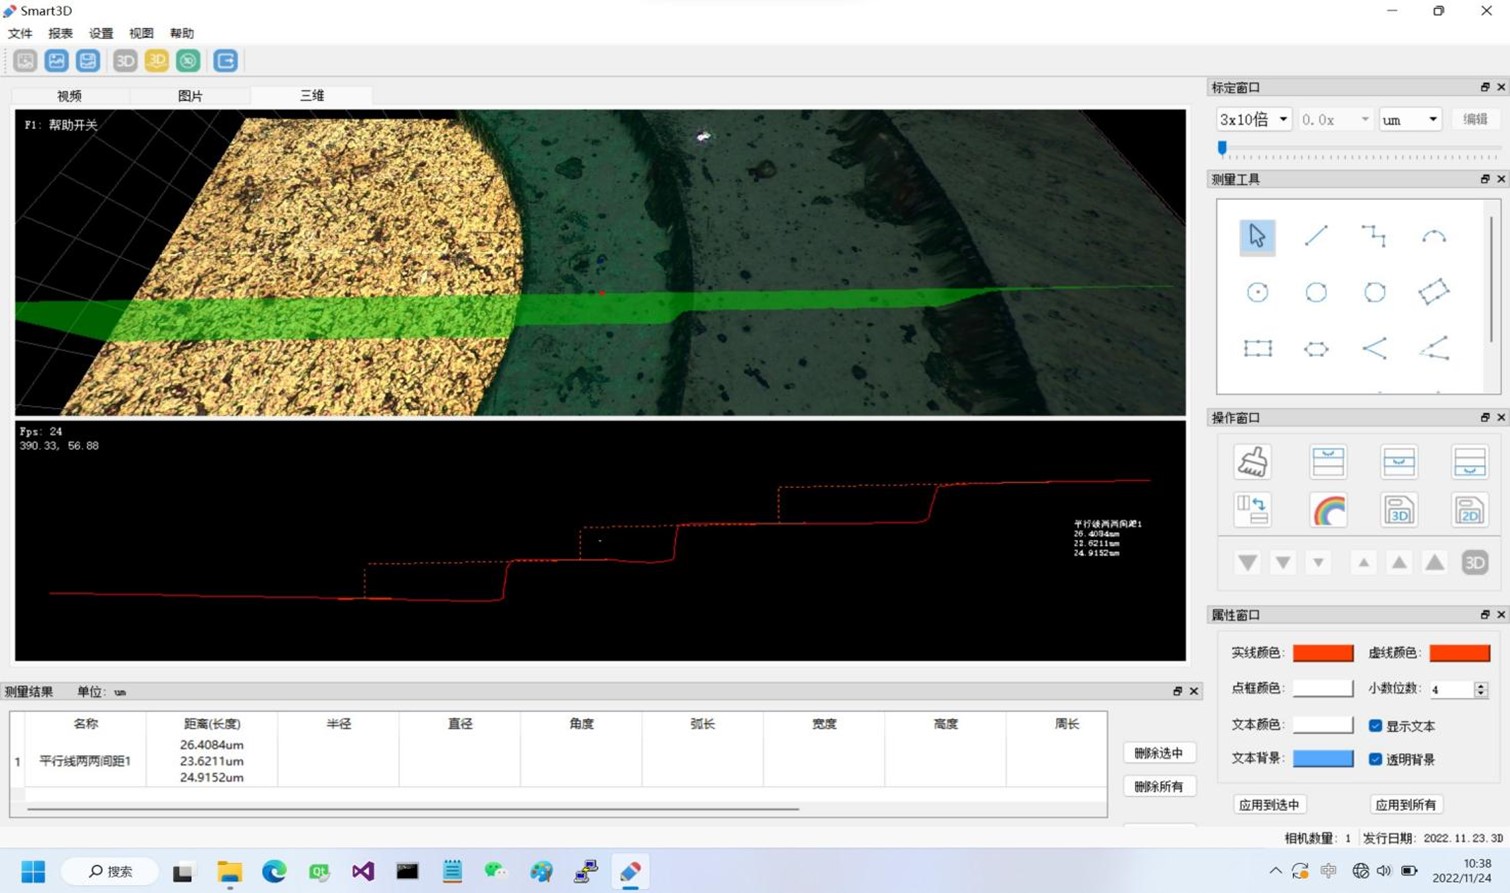Click the broom clear icon
This screenshot has width=1510, height=893.
pyautogui.click(x=1252, y=462)
